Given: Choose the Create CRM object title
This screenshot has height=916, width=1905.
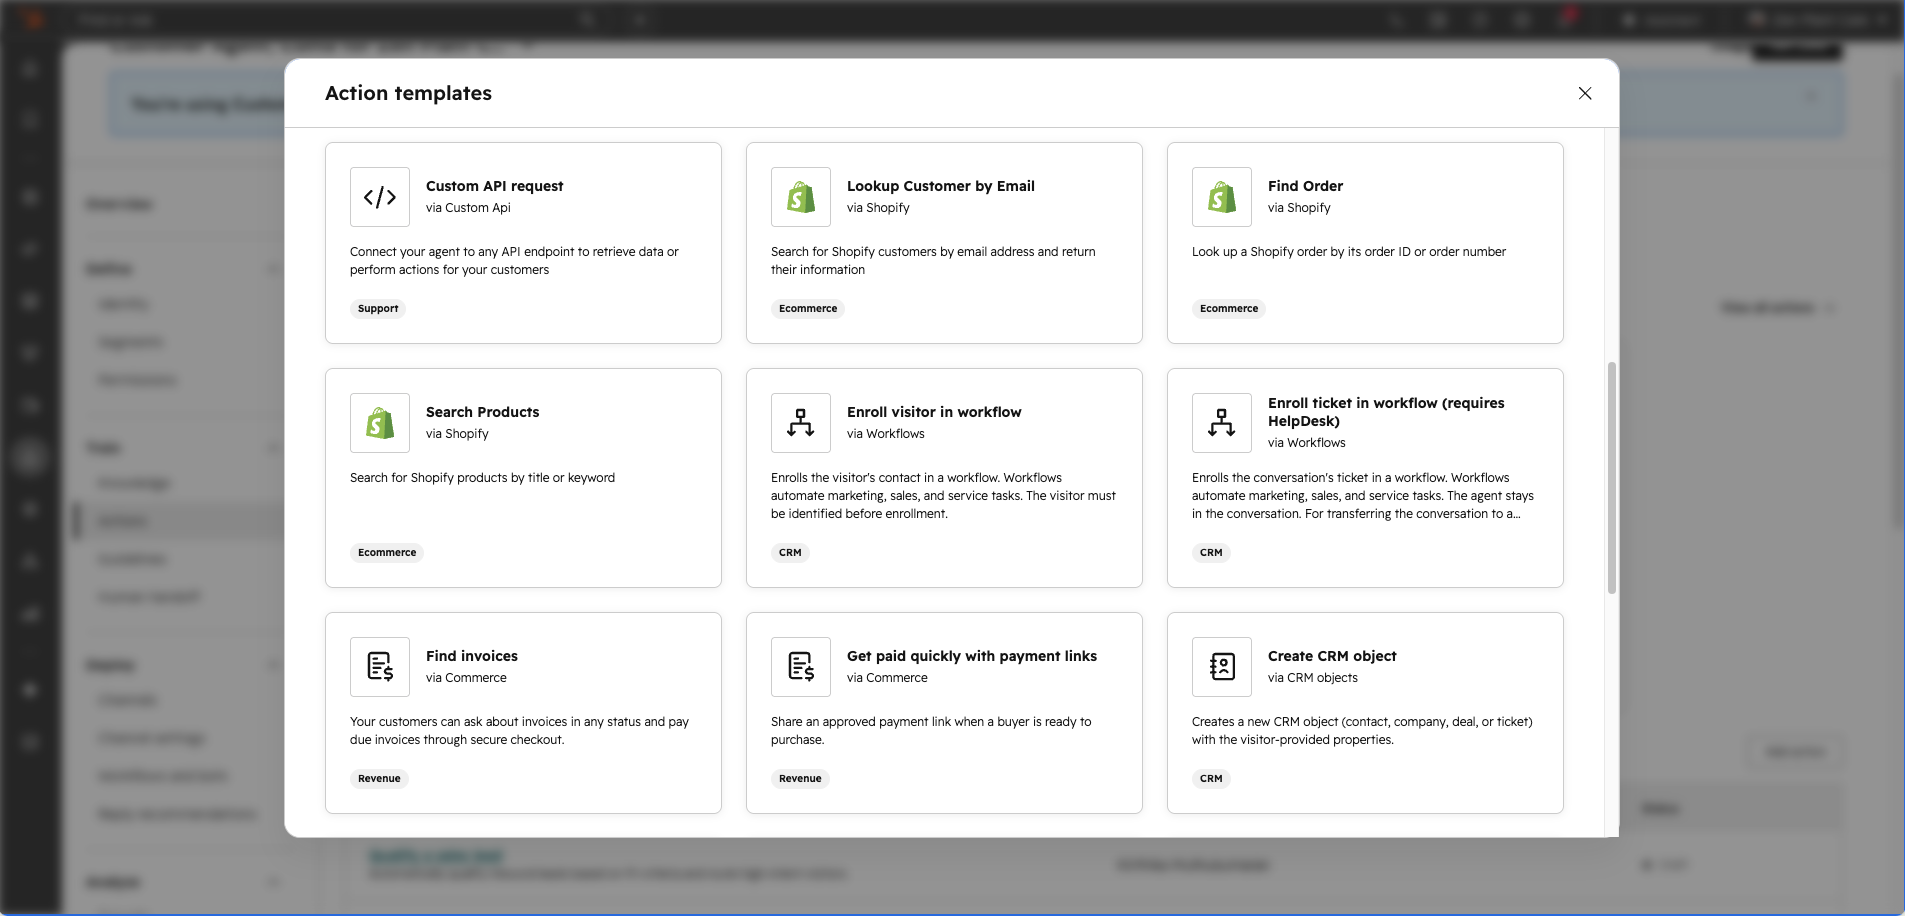Looking at the screenshot, I should coord(1332,656).
